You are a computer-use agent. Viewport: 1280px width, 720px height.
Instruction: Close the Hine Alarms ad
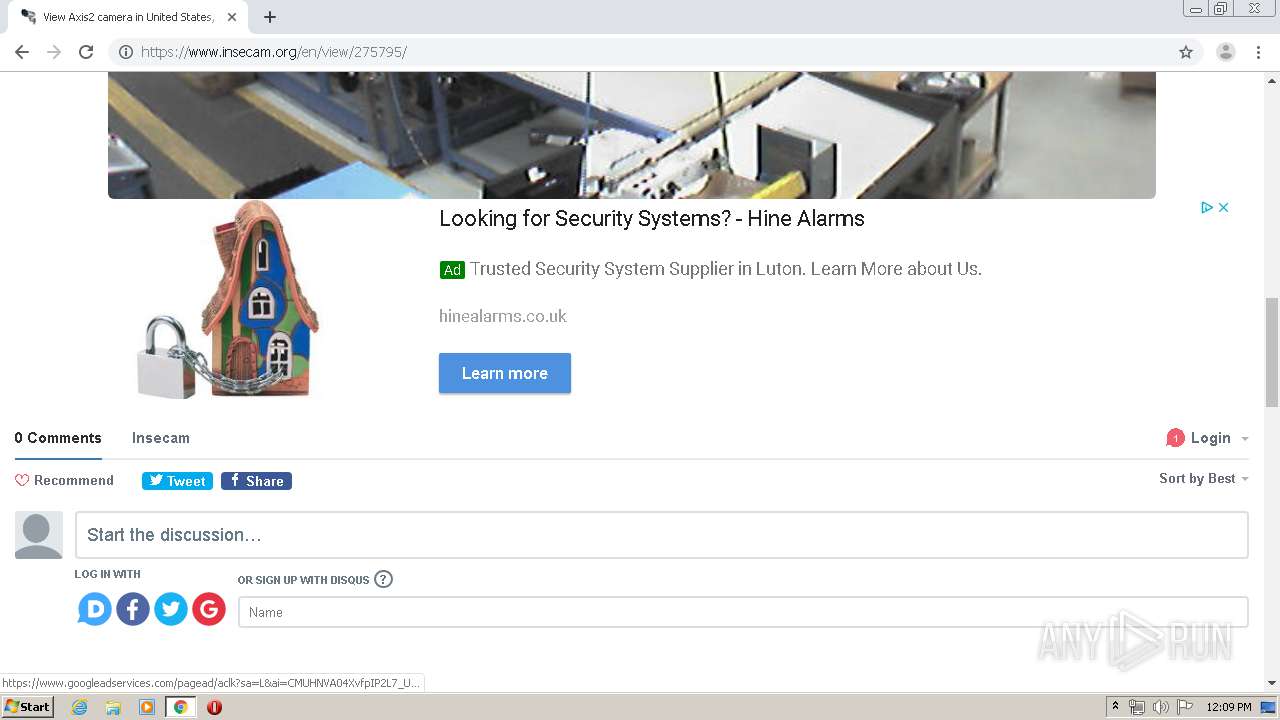tap(1223, 207)
